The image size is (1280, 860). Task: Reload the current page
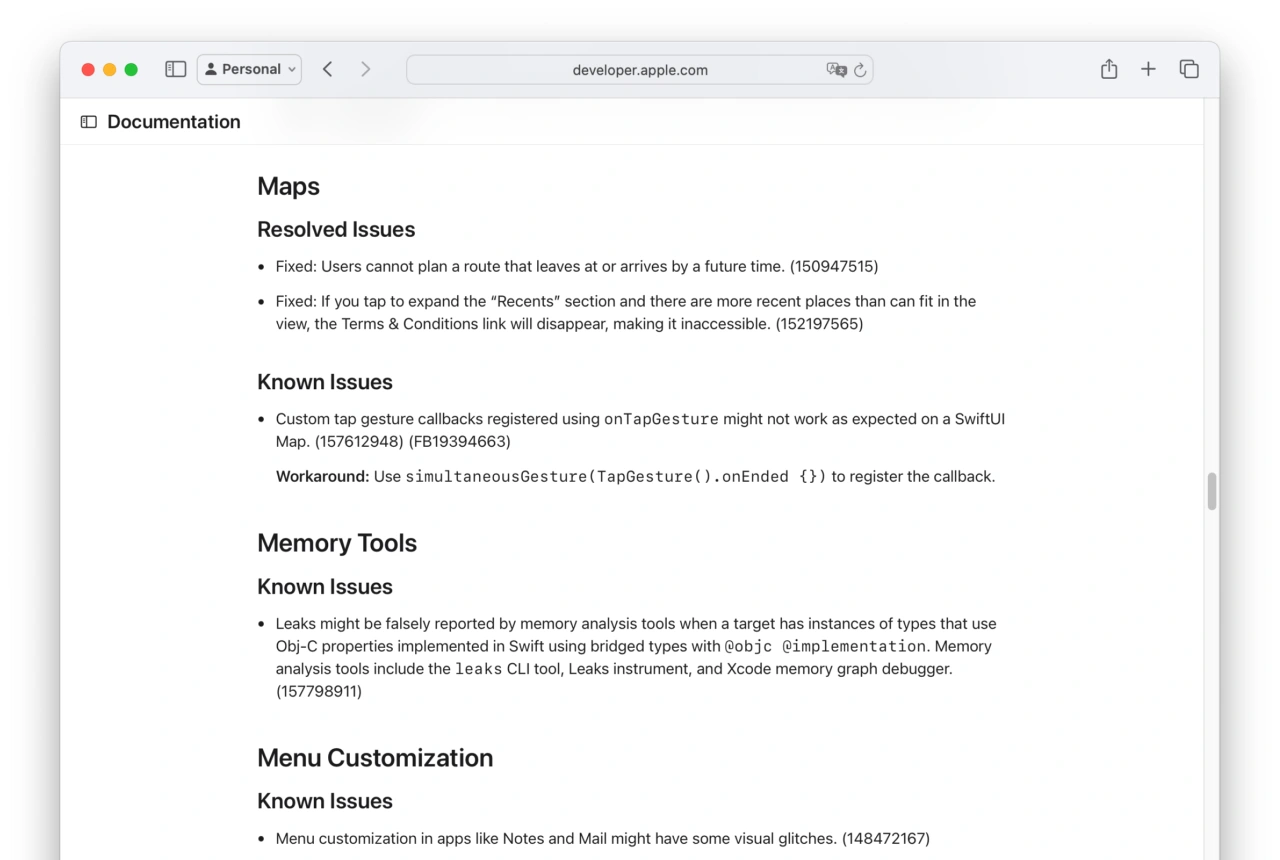point(860,70)
